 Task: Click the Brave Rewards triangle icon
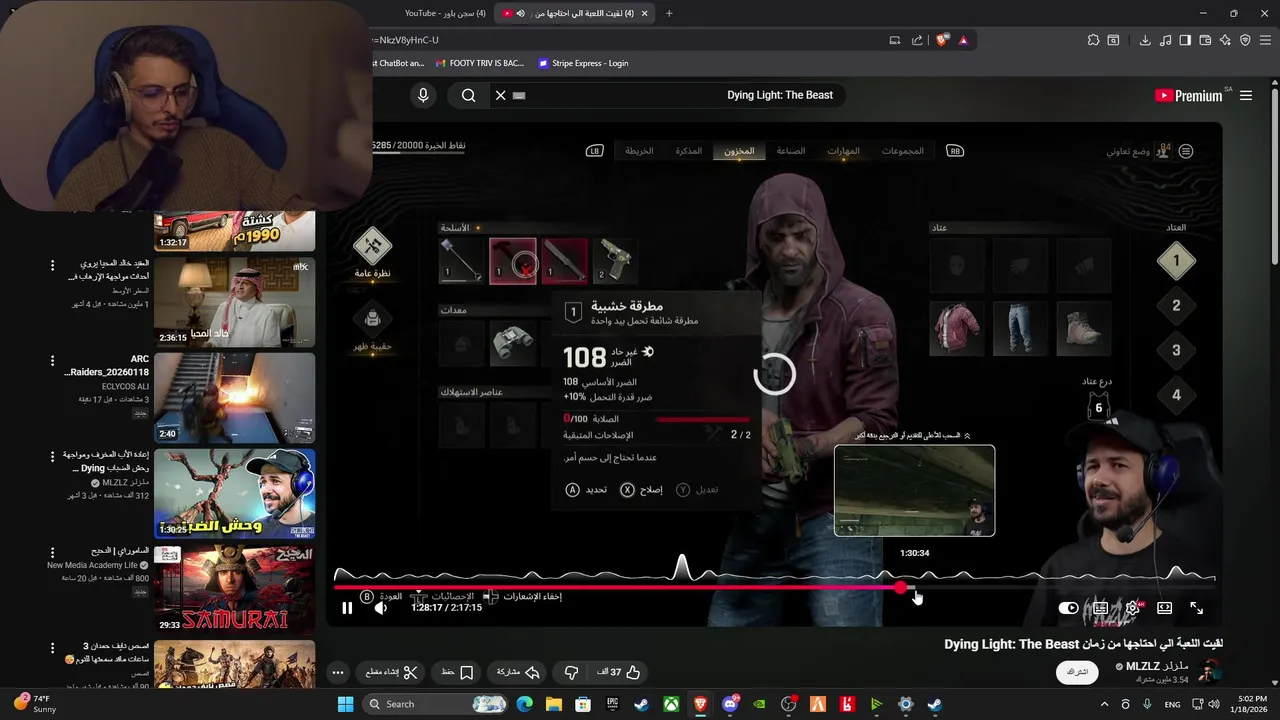(963, 40)
